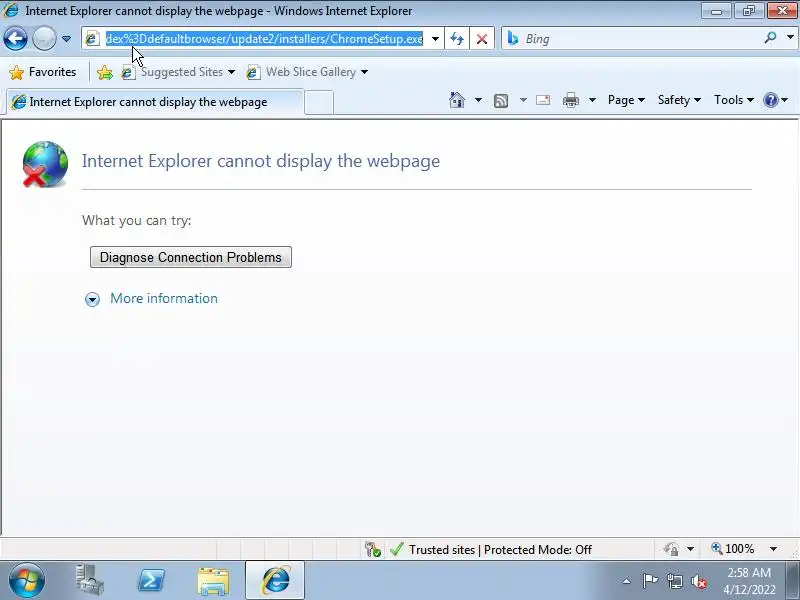Click the search magnifier icon

tap(770, 38)
